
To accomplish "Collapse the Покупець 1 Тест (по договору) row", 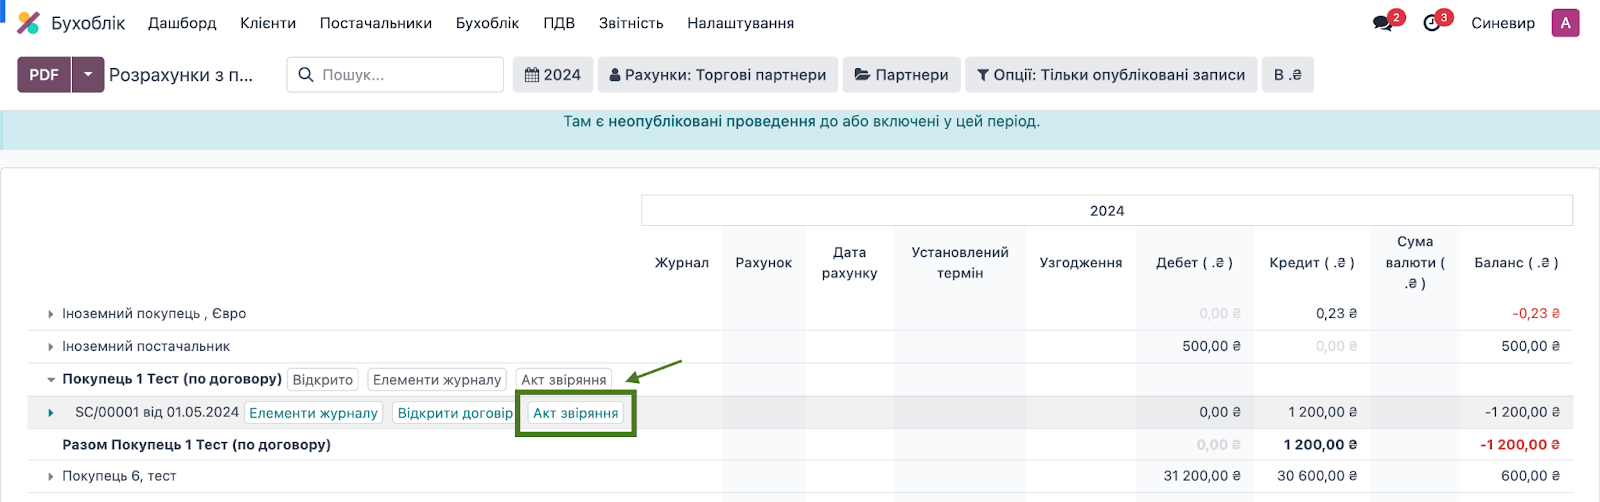I will coord(51,380).
